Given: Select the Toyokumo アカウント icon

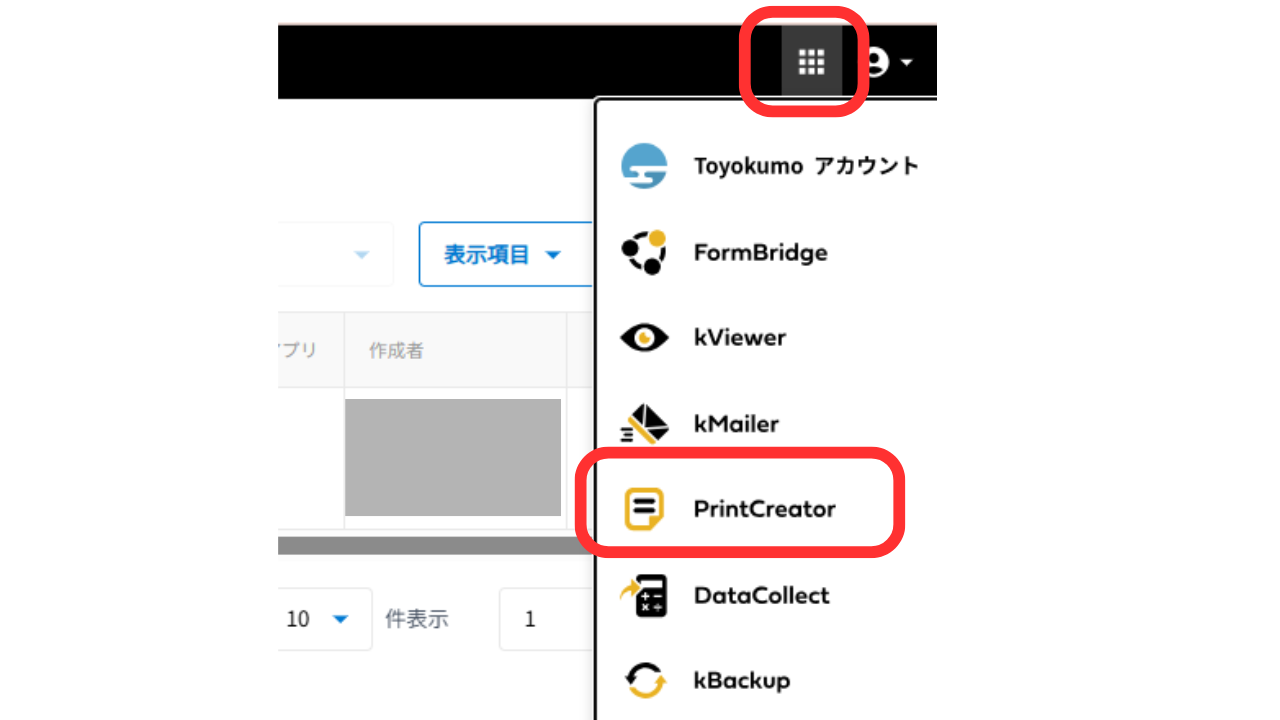Looking at the screenshot, I should (x=644, y=165).
